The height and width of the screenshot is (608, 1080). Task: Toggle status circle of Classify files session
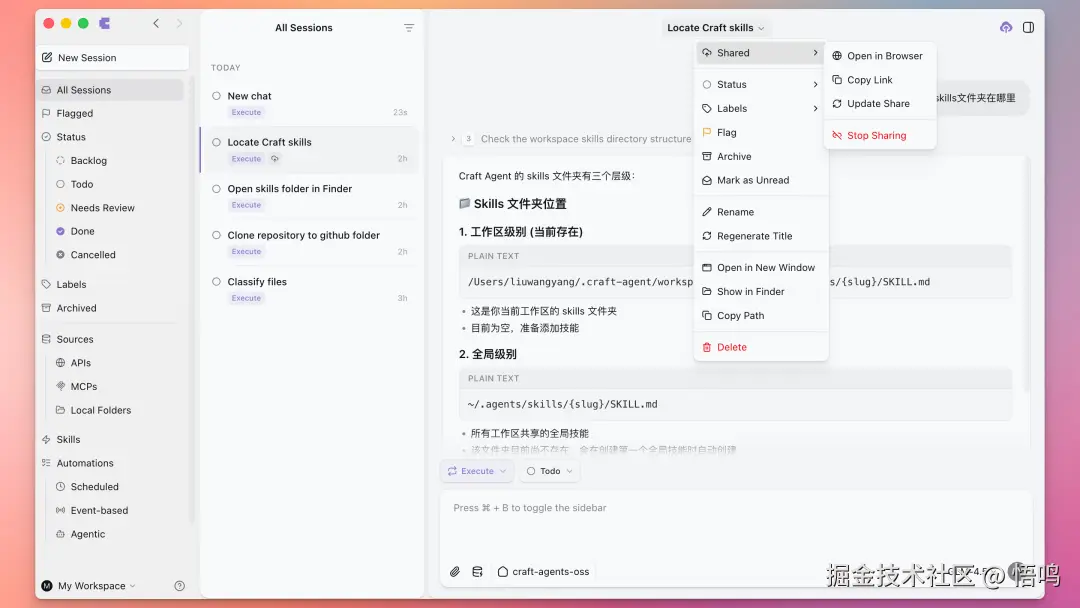tap(216, 282)
